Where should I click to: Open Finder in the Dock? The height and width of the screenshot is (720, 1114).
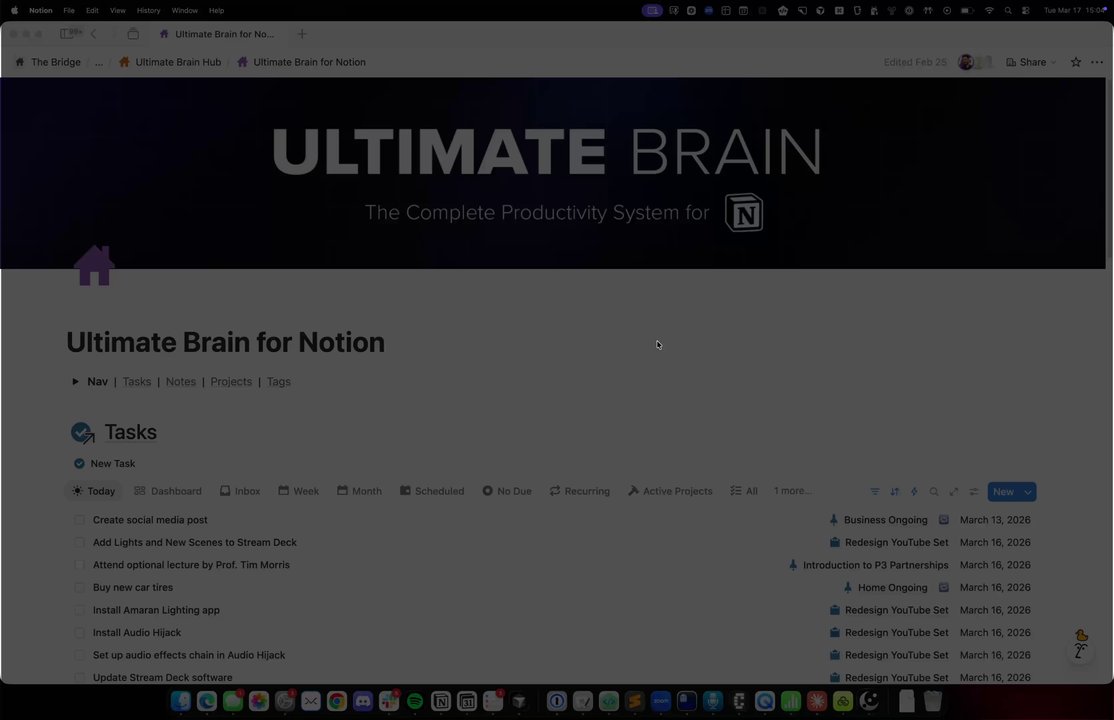[180, 701]
